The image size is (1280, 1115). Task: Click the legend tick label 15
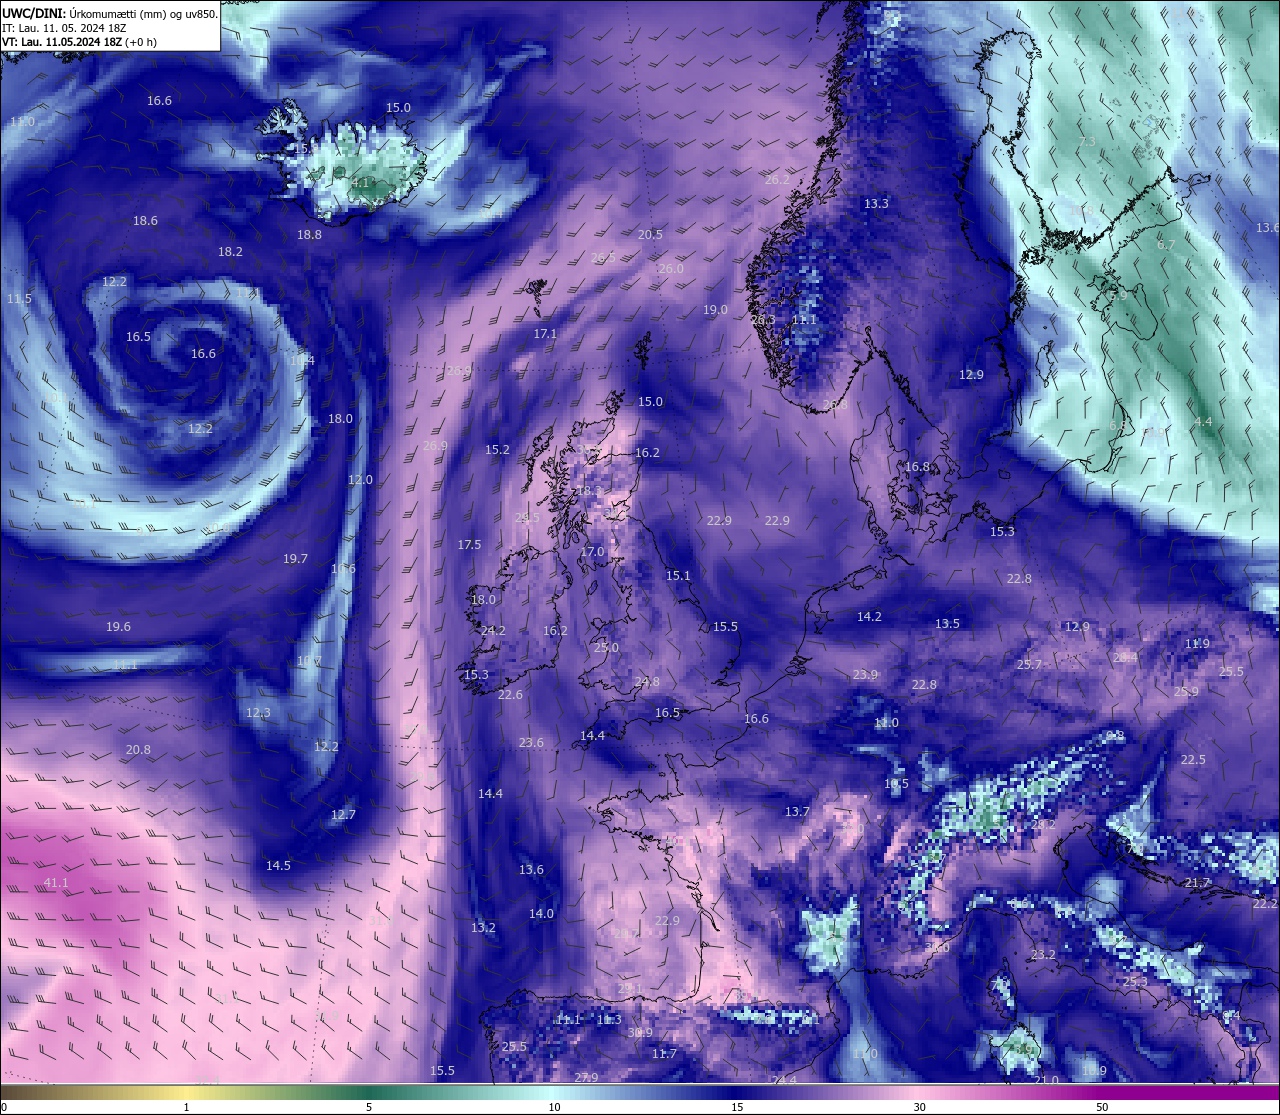(737, 1107)
